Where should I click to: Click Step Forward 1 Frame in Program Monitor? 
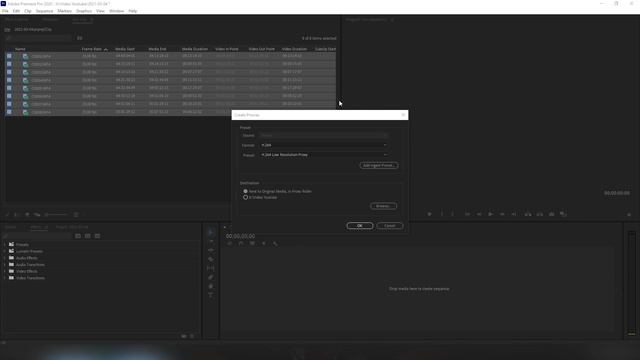coord(502,214)
